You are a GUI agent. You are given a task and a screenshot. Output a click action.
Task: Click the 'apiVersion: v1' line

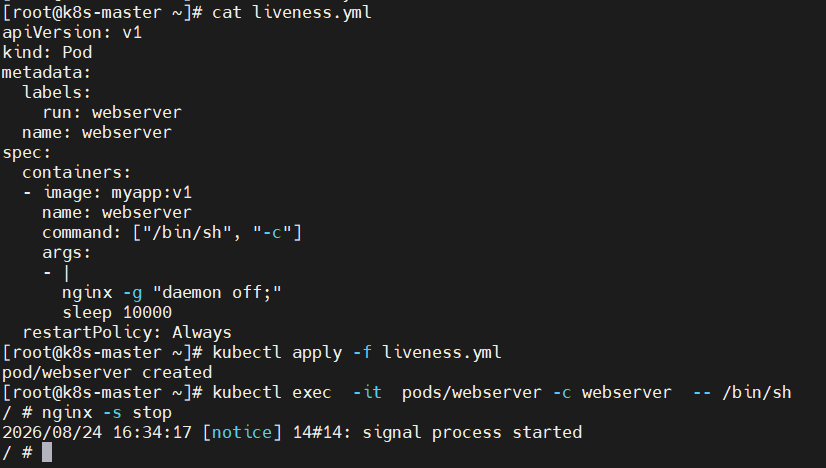[72, 32]
